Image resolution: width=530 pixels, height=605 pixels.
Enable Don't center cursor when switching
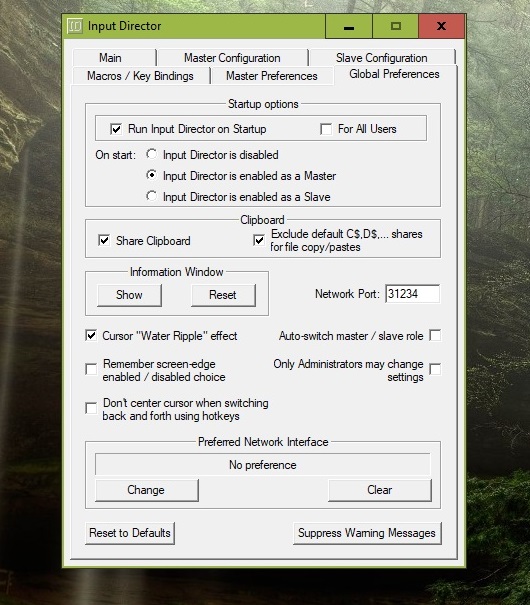coord(91,408)
